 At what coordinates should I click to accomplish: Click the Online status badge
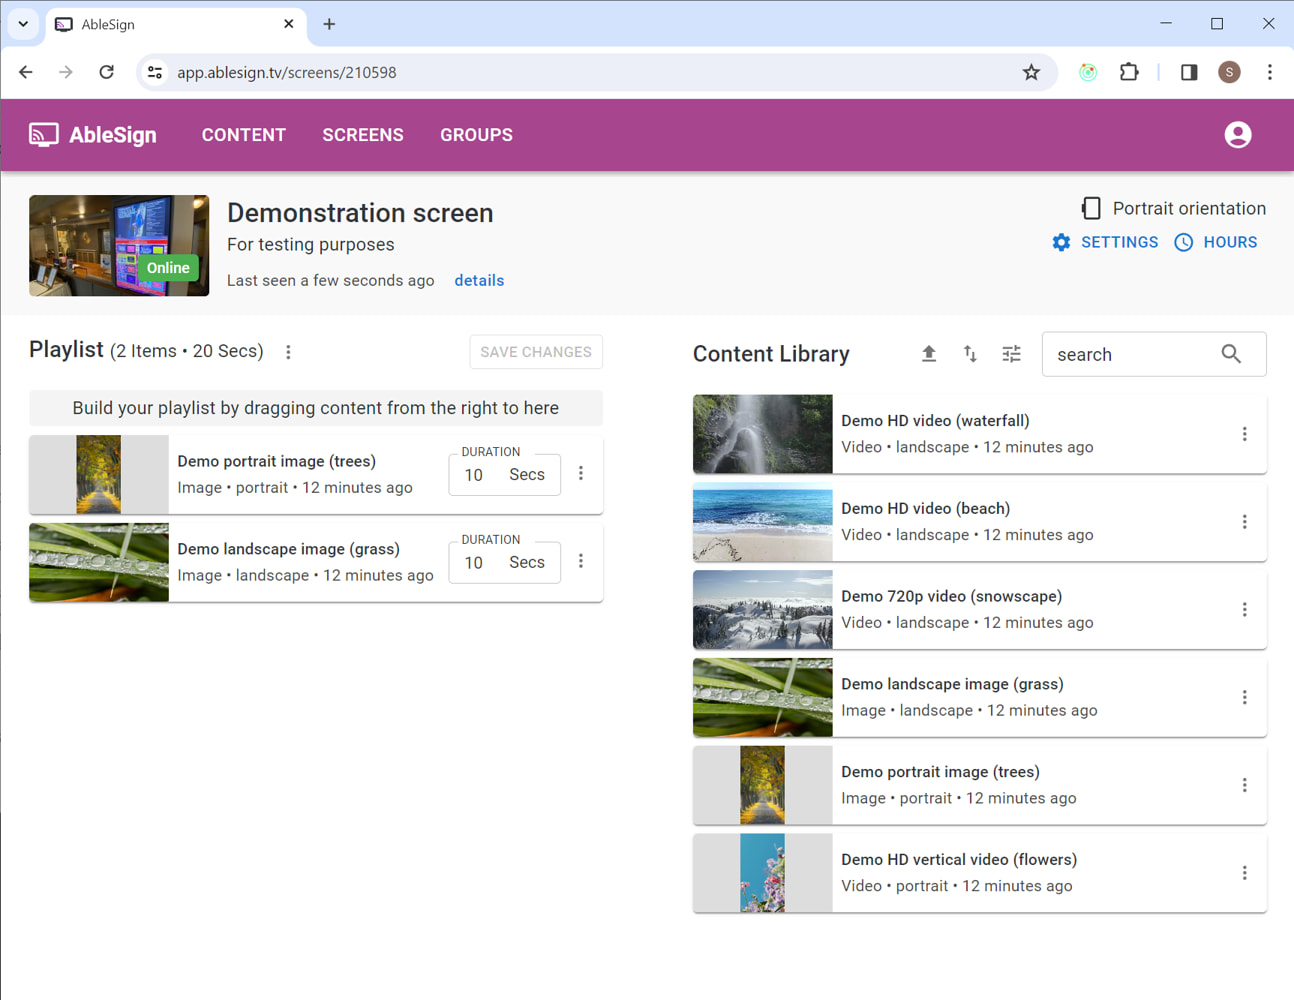[x=167, y=267]
